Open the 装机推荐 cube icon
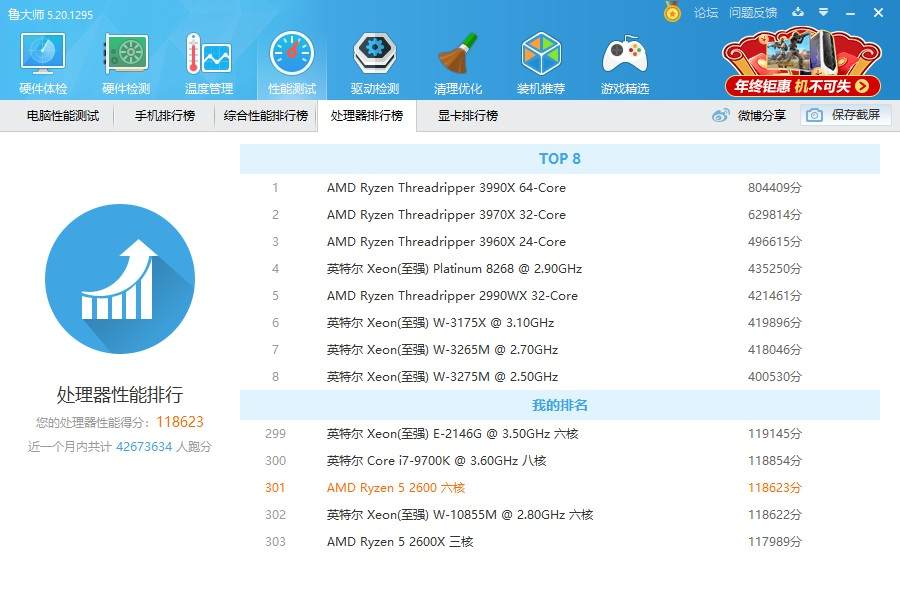The image size is (900, 600). coord(541,62)
